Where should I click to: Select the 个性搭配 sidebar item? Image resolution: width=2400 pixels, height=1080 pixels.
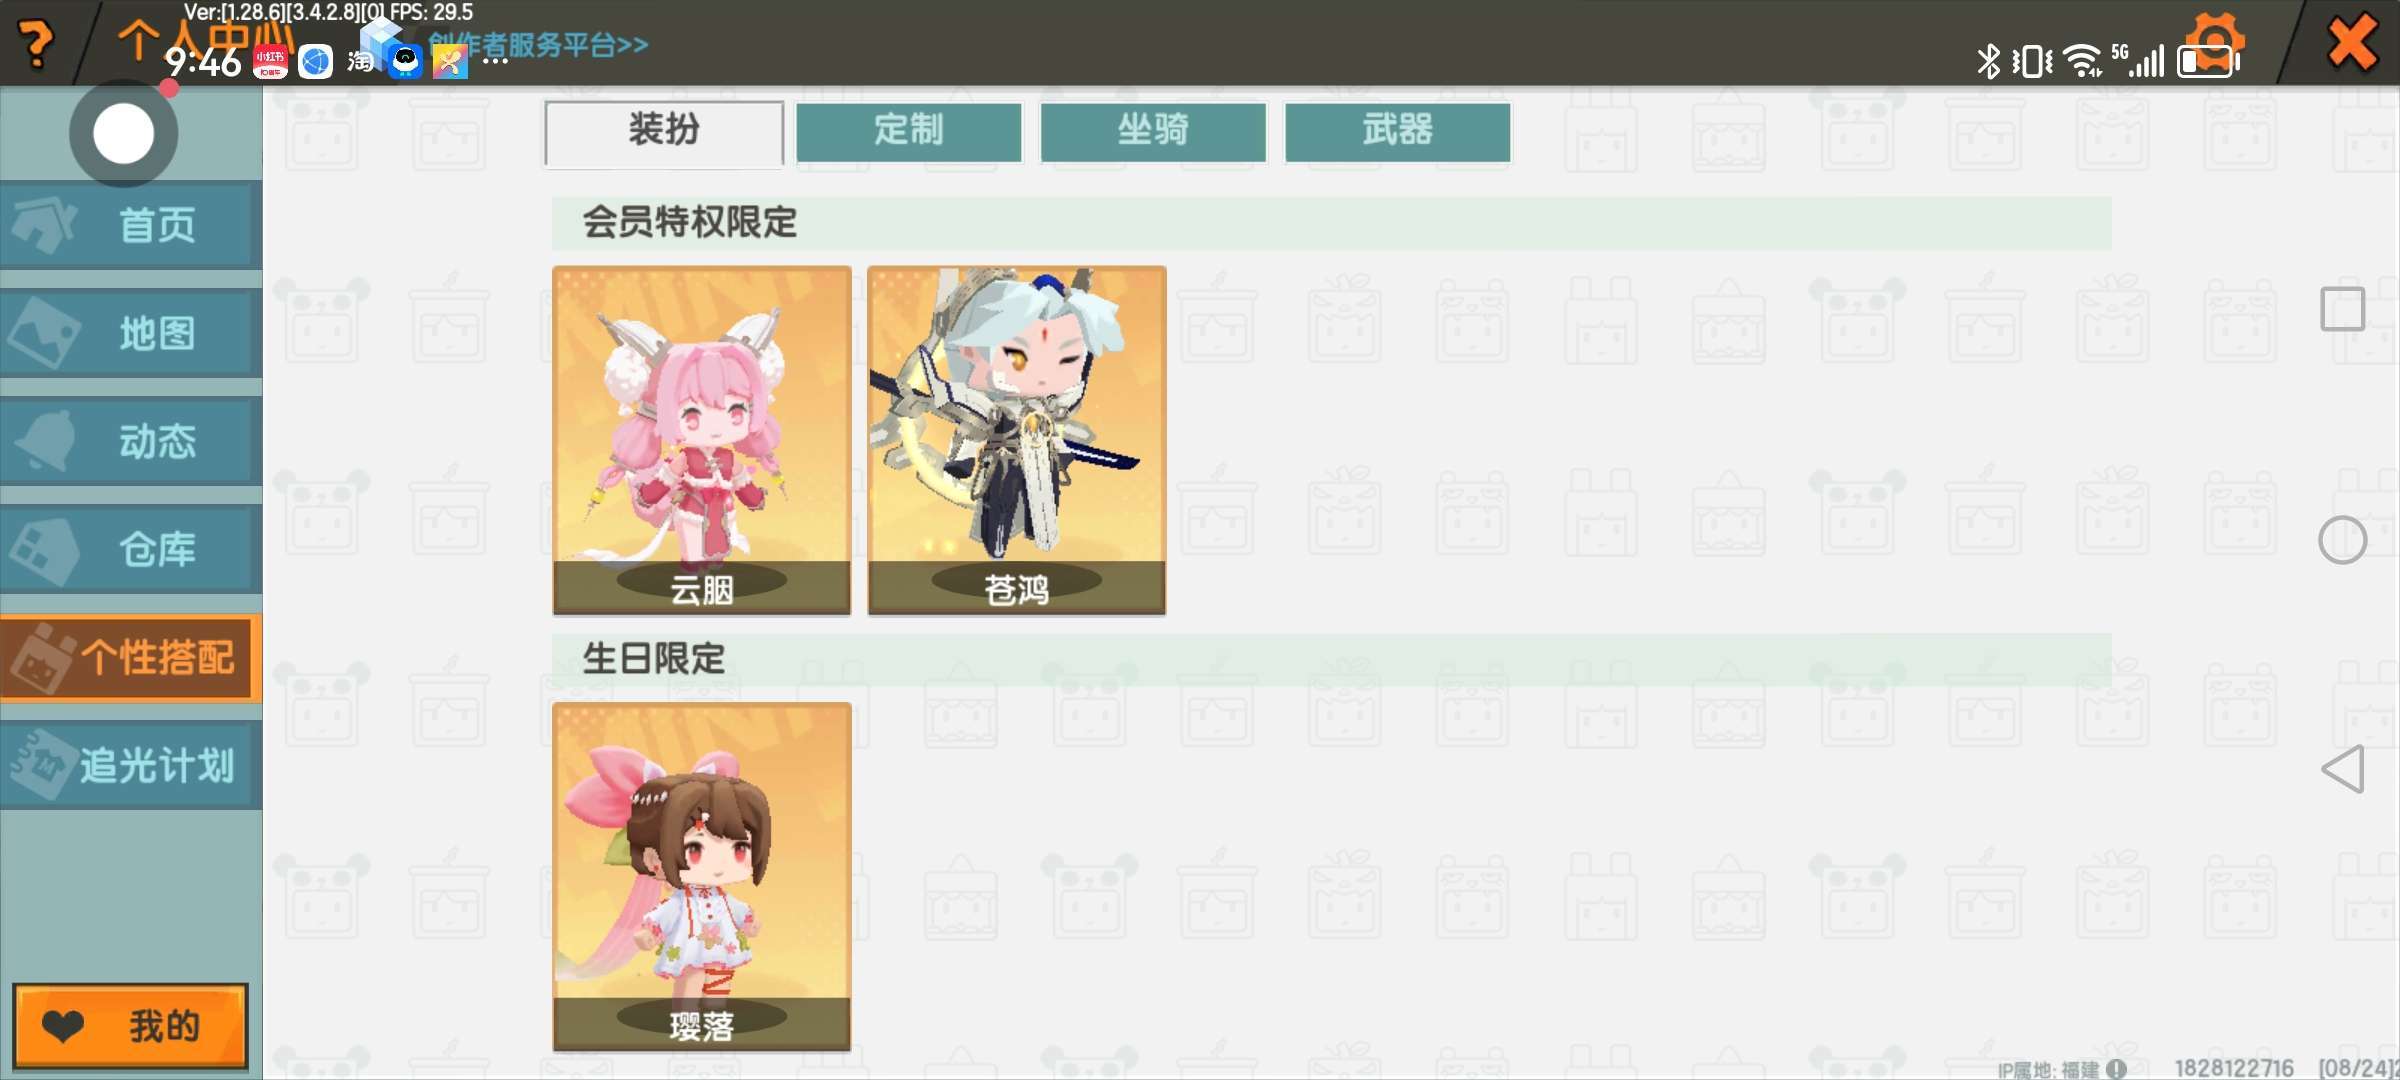[x=131, y=657]
